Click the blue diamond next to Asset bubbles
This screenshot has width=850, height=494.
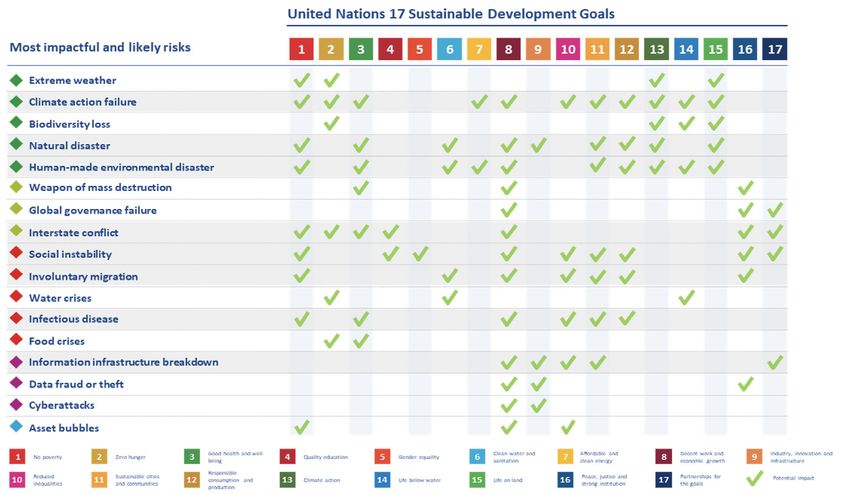(x=16, y=428)
